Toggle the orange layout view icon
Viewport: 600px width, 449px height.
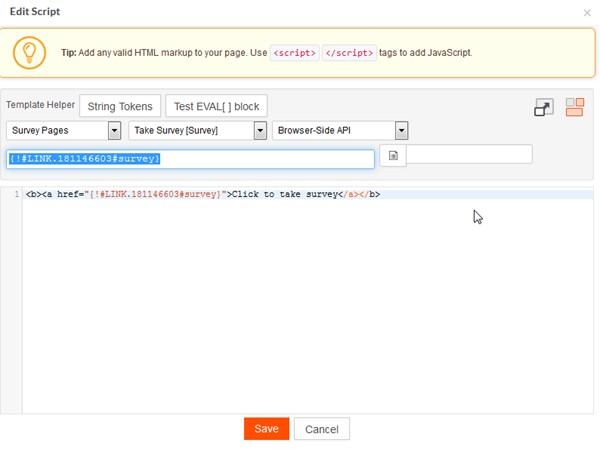coord(574,107)
